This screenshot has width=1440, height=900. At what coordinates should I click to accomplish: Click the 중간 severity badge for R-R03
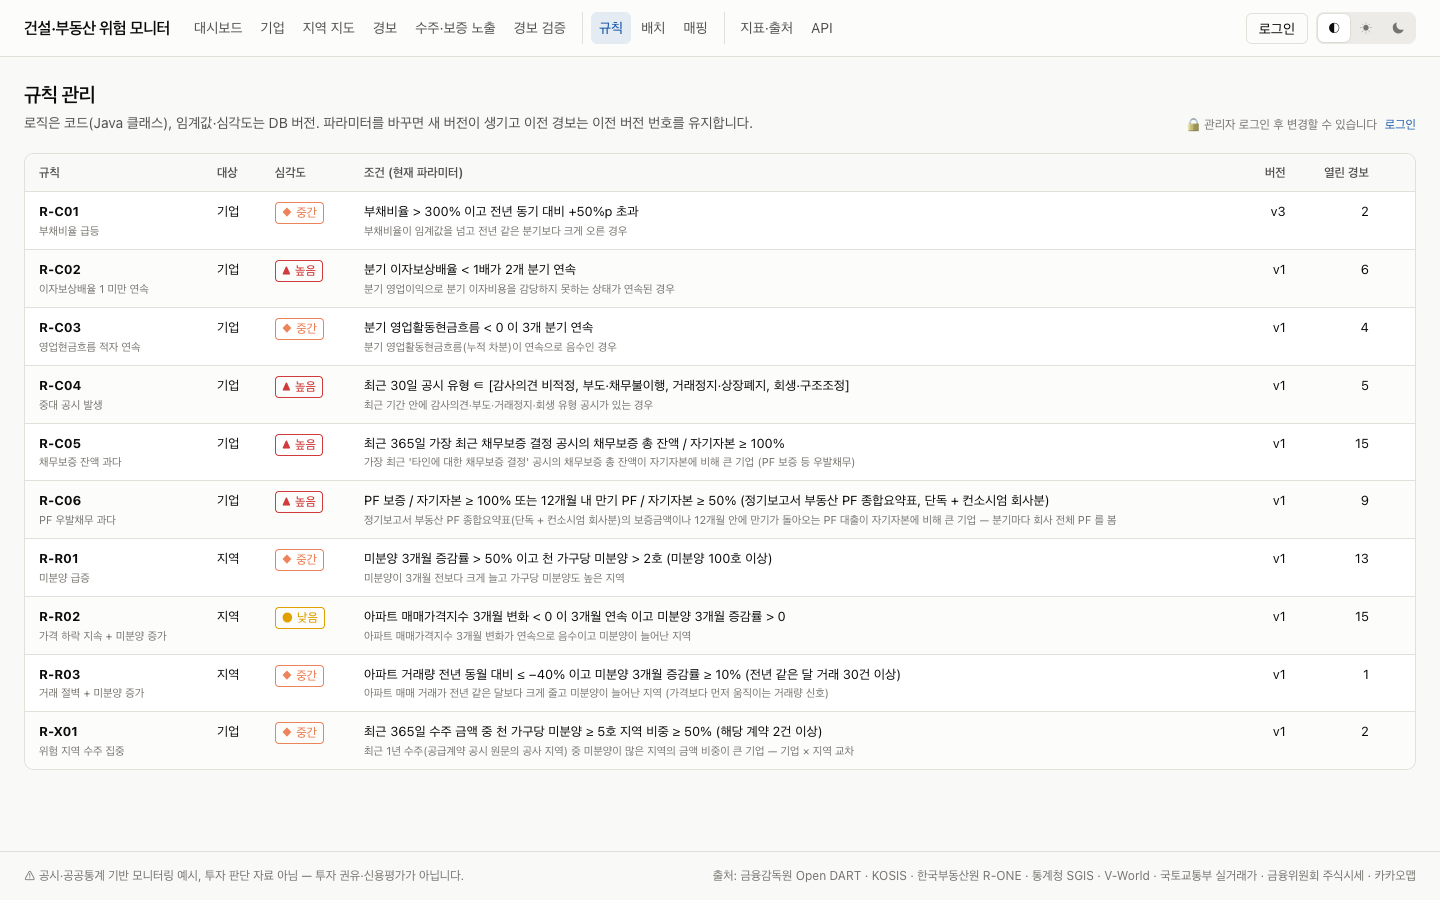(x=299, y=675)
